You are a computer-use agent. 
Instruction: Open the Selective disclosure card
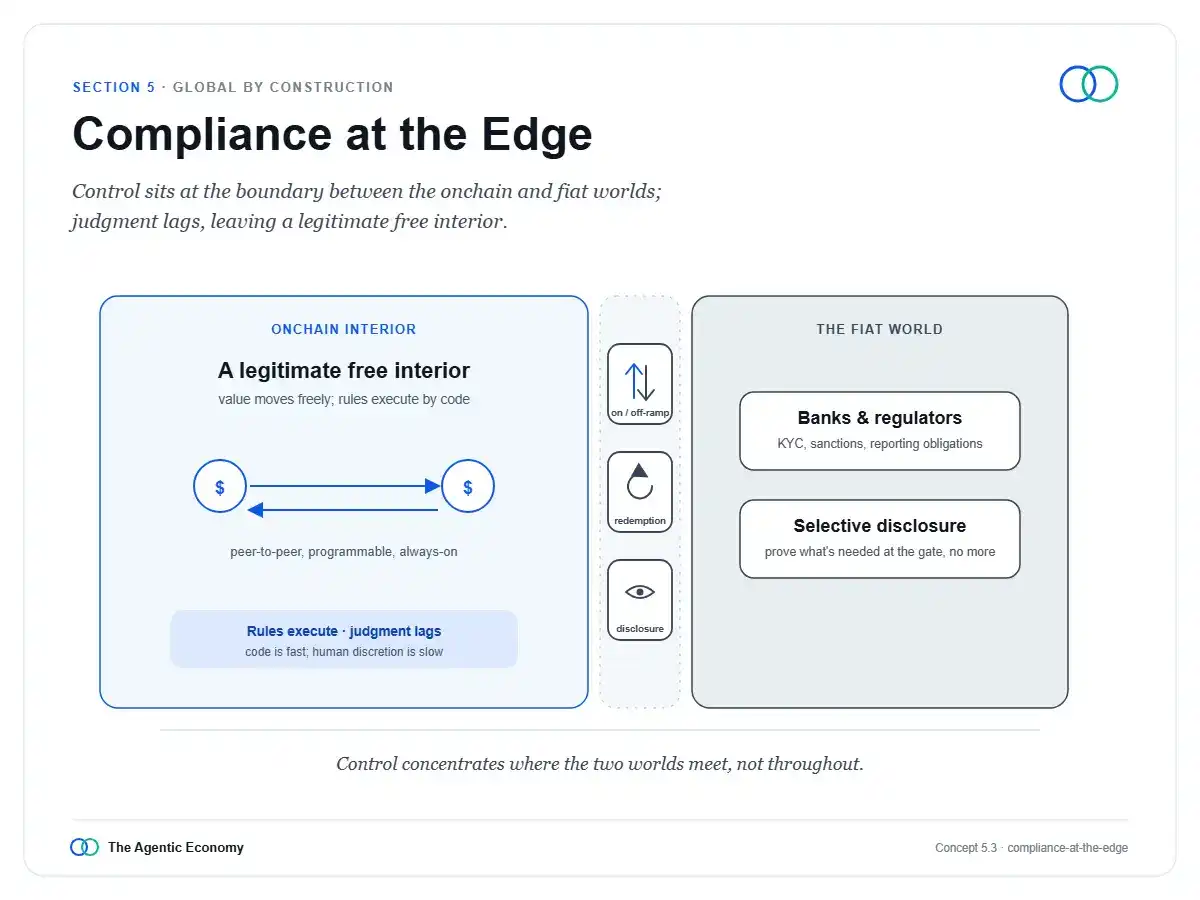click(880, 539)
